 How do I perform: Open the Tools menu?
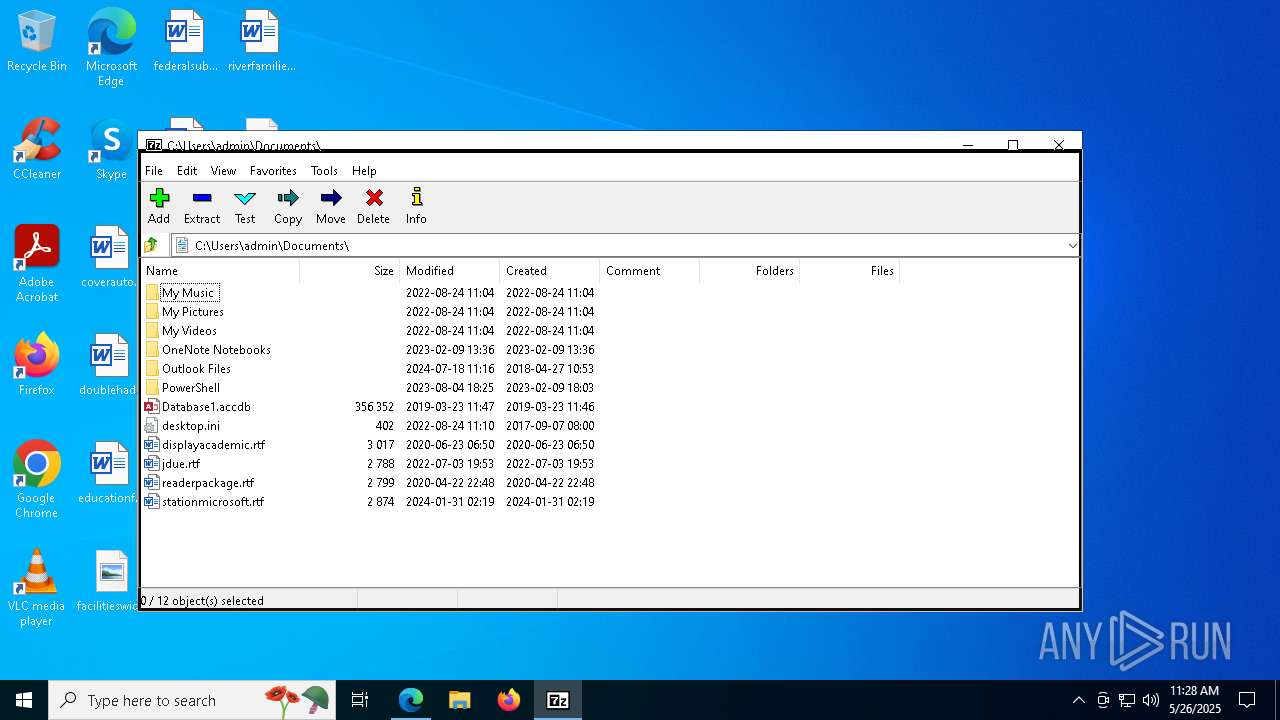[x=324, y=171]
